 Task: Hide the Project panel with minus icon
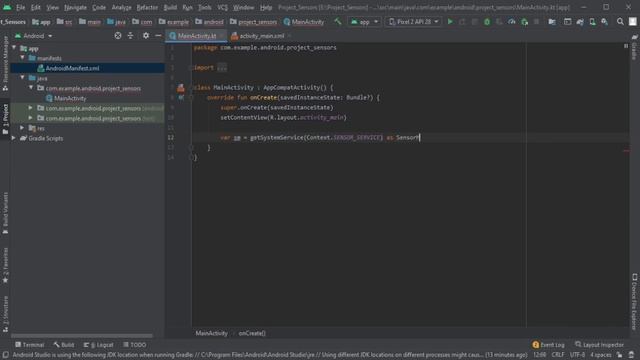point(158,36)
